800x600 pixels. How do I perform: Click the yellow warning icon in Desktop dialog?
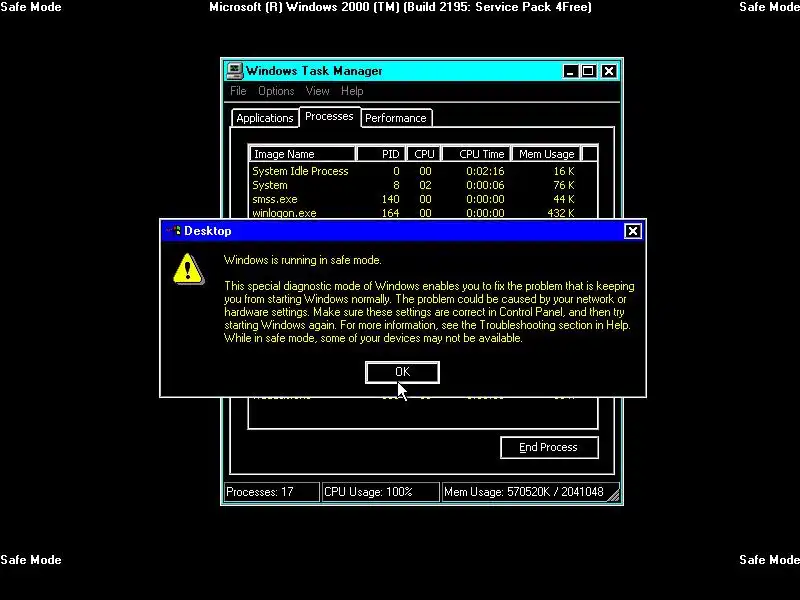click(188, 269)
